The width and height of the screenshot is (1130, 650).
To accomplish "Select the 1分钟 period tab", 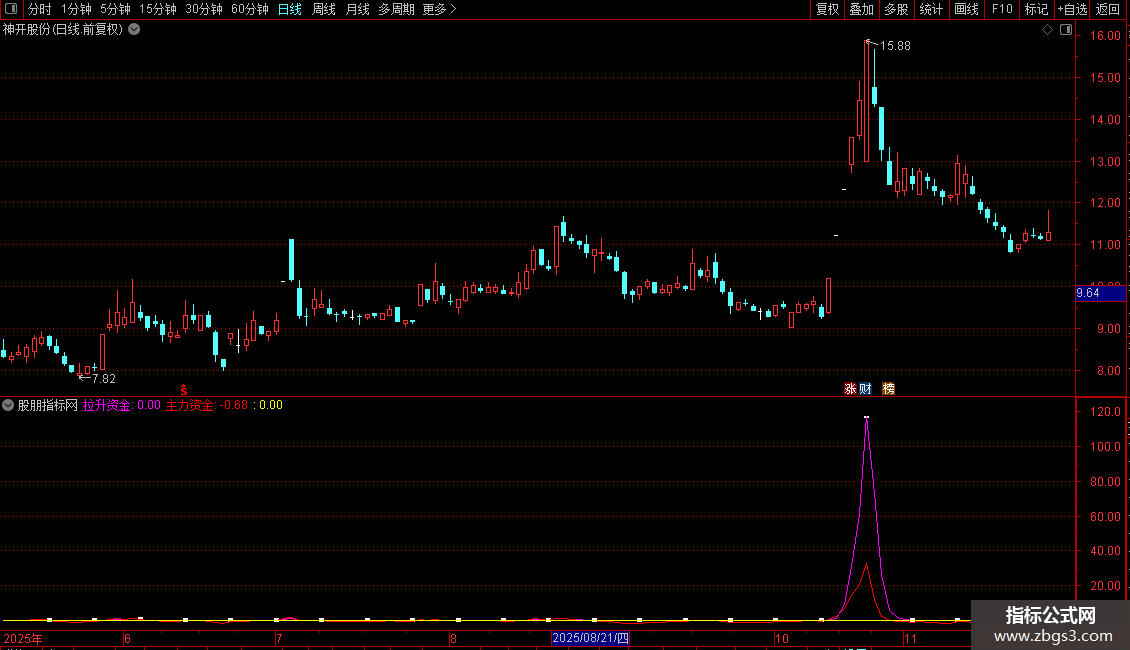I will coord(76,9).
